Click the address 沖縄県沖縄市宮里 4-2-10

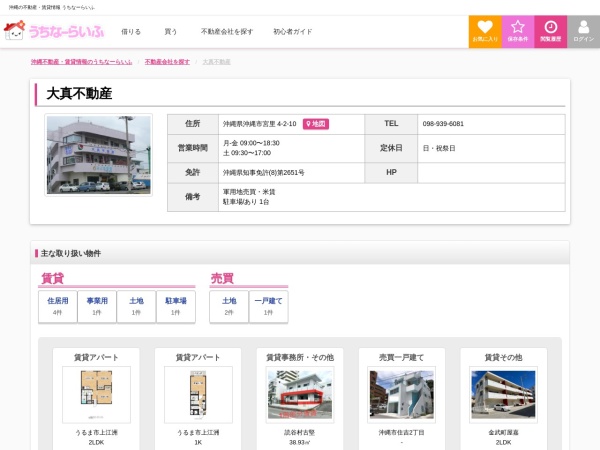pos(260,124)
